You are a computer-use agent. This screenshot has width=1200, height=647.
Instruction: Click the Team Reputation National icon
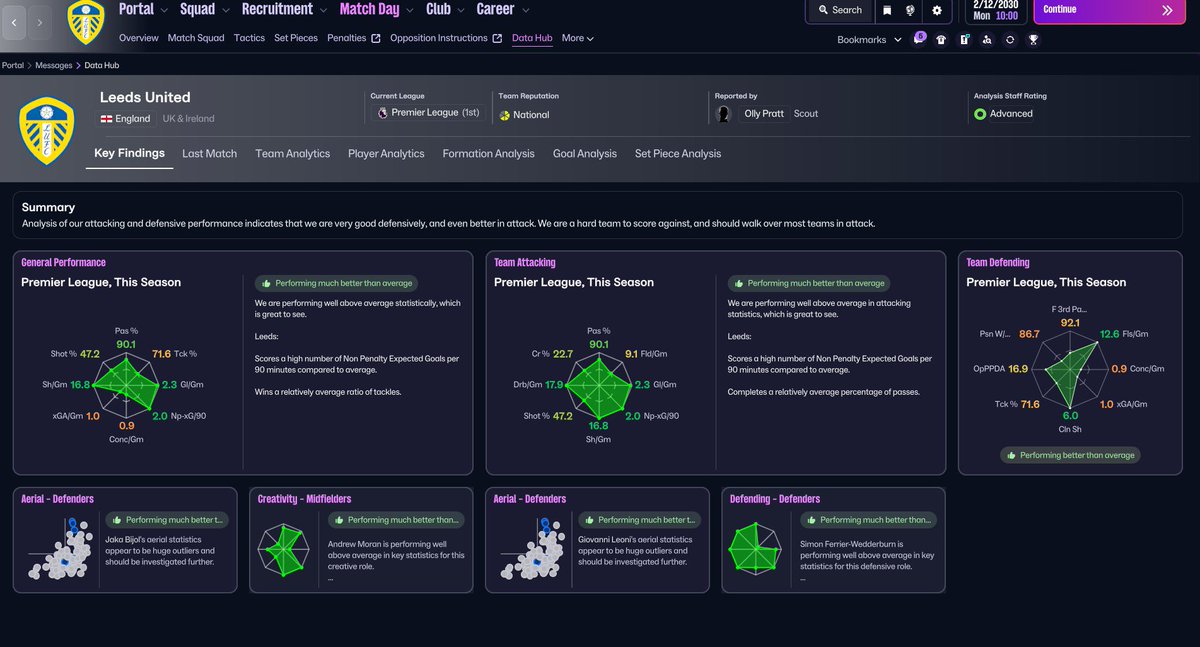pyautogui.click(x=505, y=115)
